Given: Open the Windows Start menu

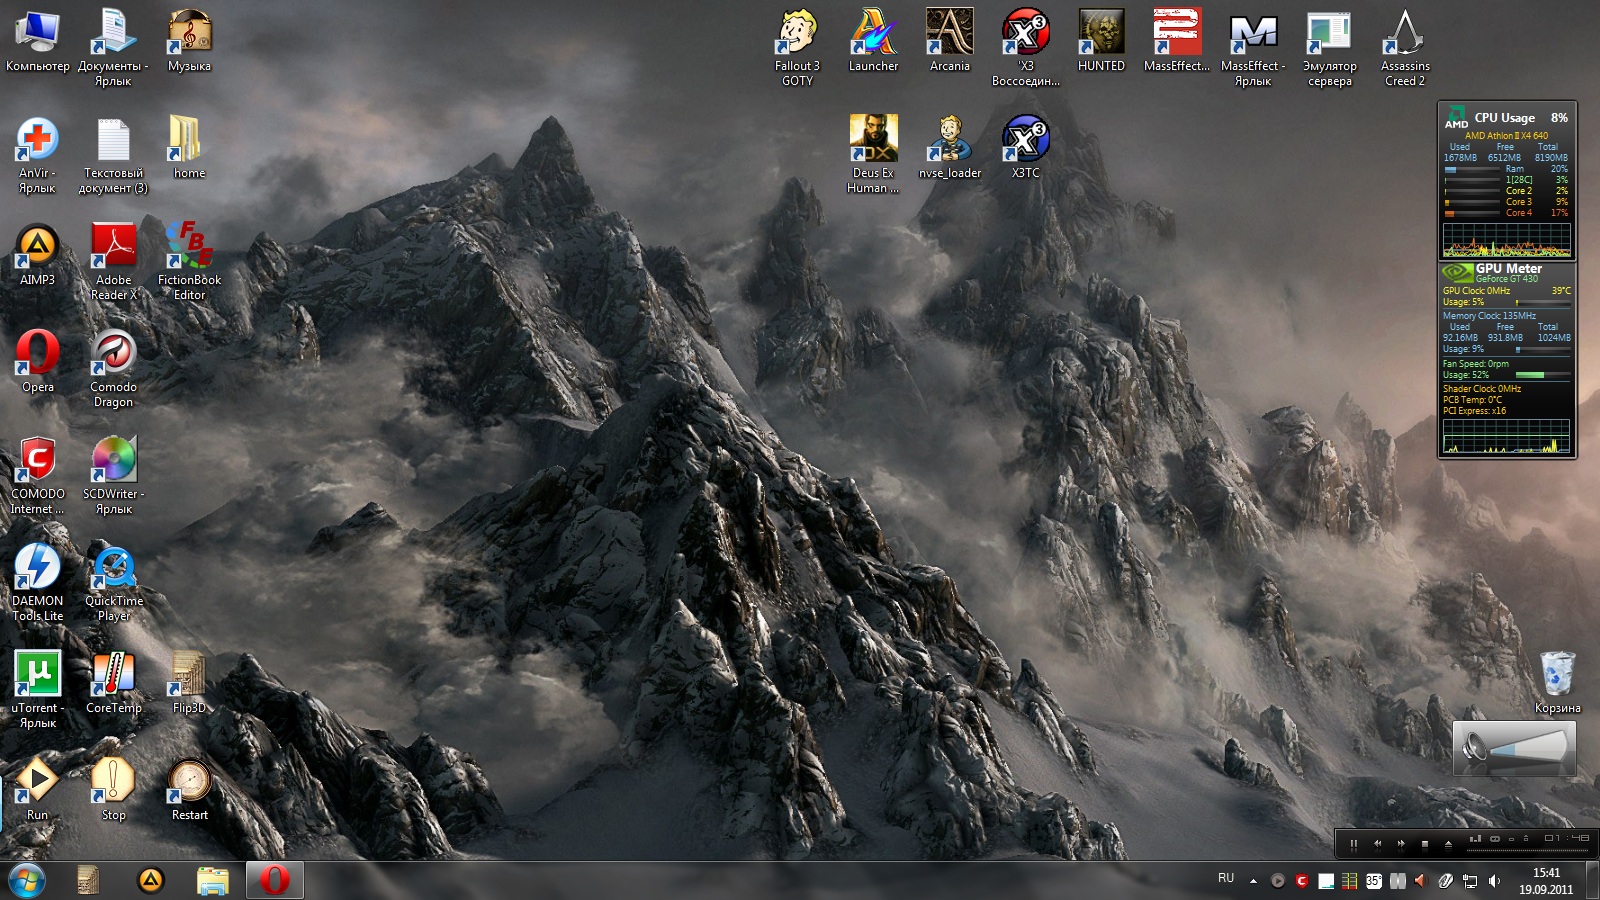Looking at the screenshot, I should pyautogui.click(x=27, y=880).
